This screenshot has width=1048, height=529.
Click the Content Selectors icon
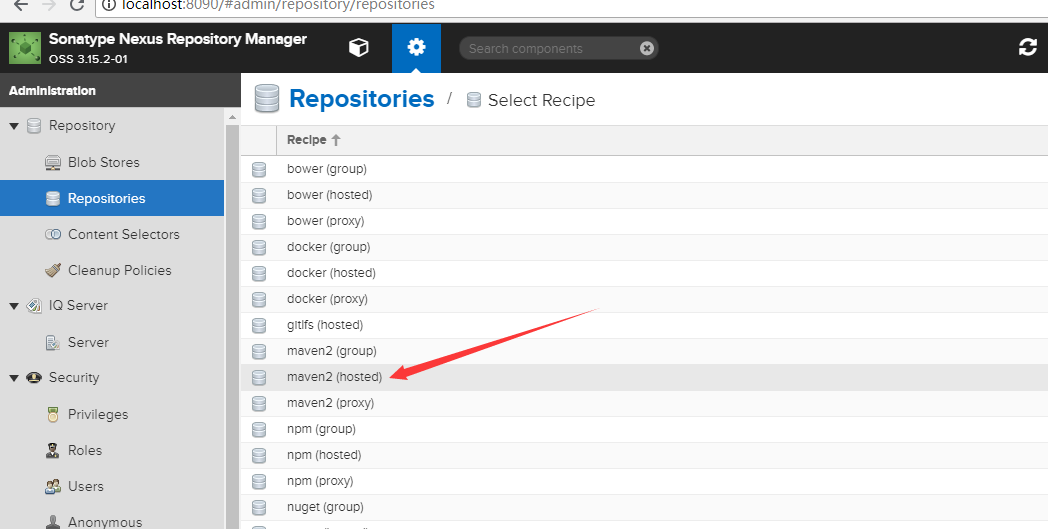coord(53,234)
